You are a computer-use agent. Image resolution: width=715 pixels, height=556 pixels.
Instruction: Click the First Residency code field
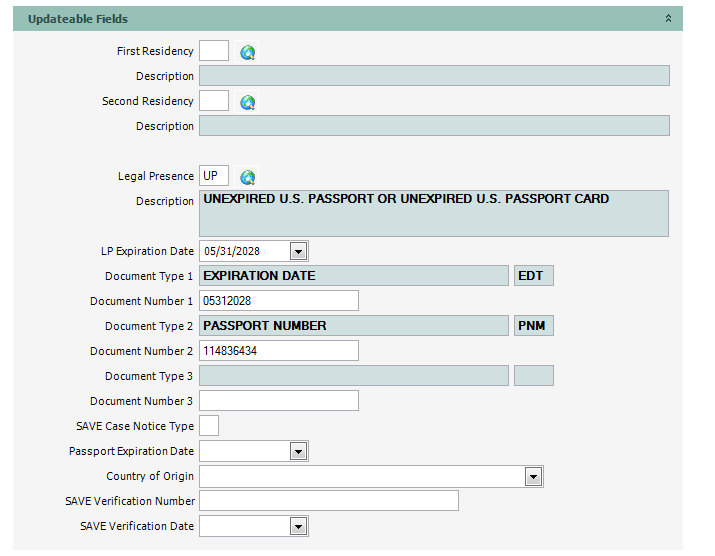214,51
